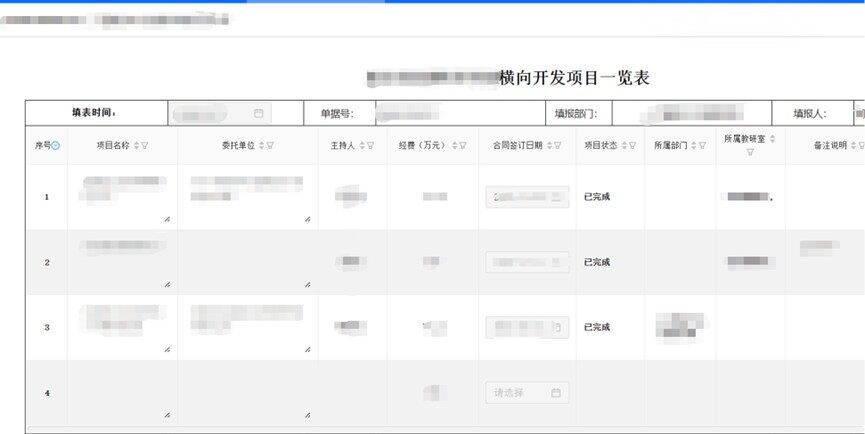Open the calendar icon in 填表时间 field
Image resolution: width=865 pixels, height=434 pixels.
click(258, 114)
